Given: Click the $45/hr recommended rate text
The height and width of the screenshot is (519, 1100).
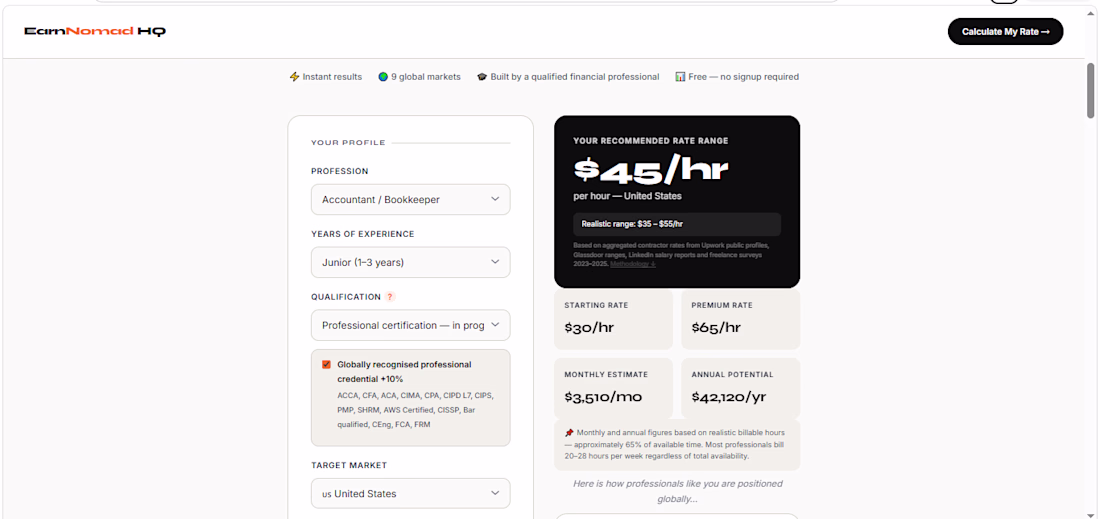Looking at the screenshot, I should pyautogui.click(x=650, y=169).
